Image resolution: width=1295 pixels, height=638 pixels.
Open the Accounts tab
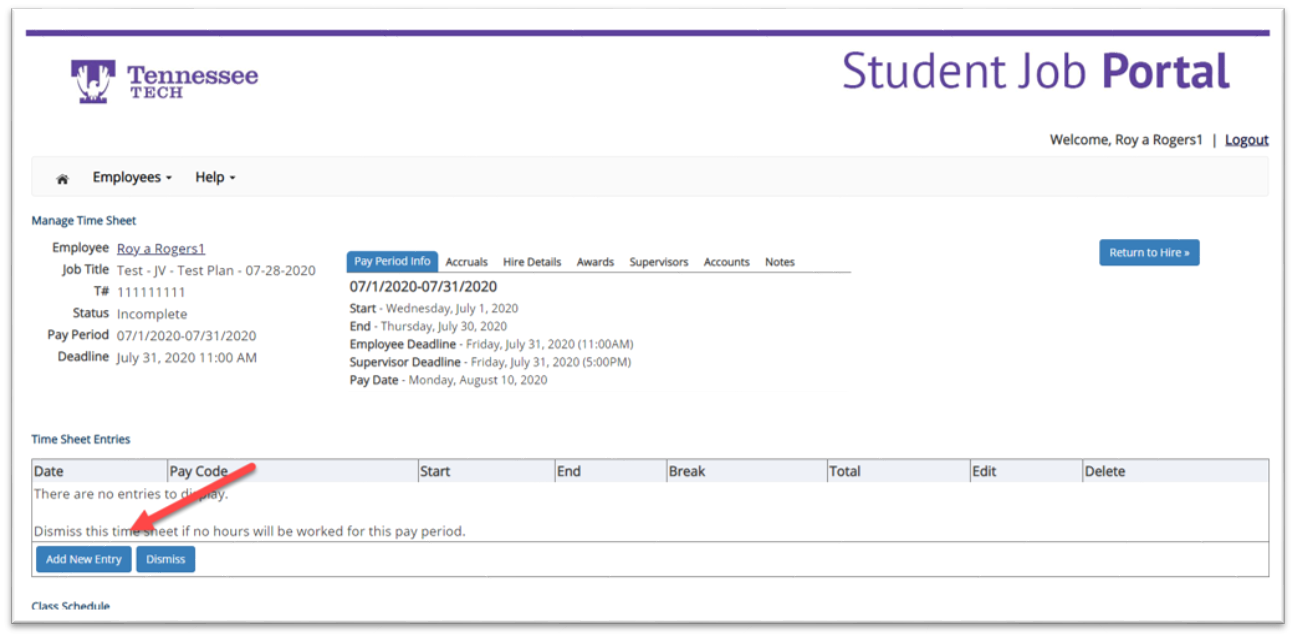[x=726, y=262]
